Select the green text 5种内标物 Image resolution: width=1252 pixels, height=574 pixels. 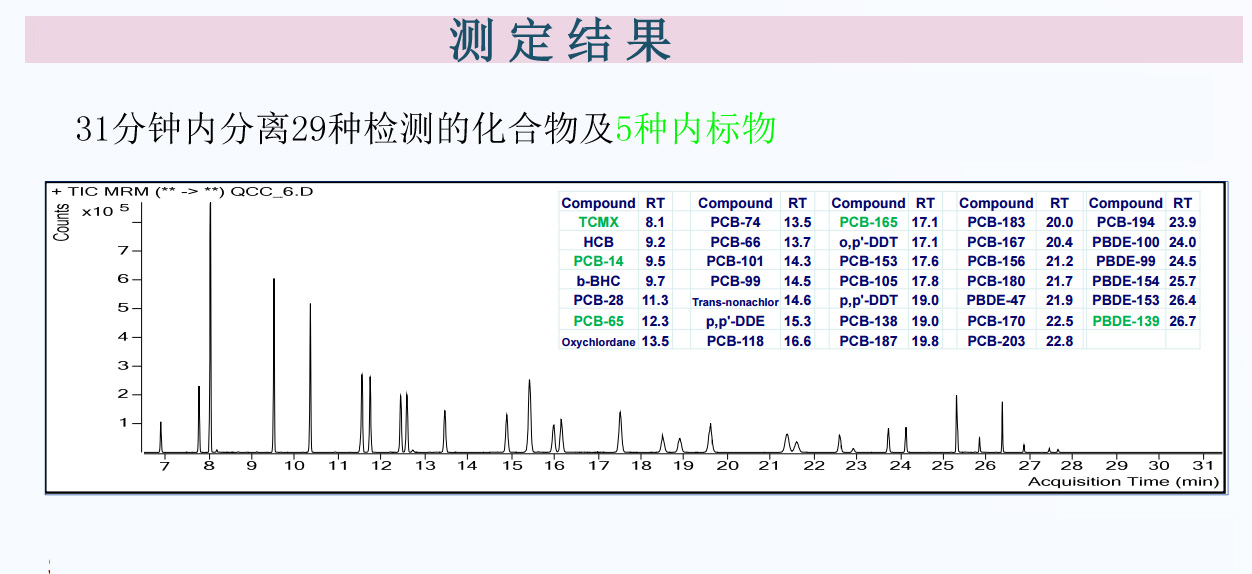[x=695, y=129]
